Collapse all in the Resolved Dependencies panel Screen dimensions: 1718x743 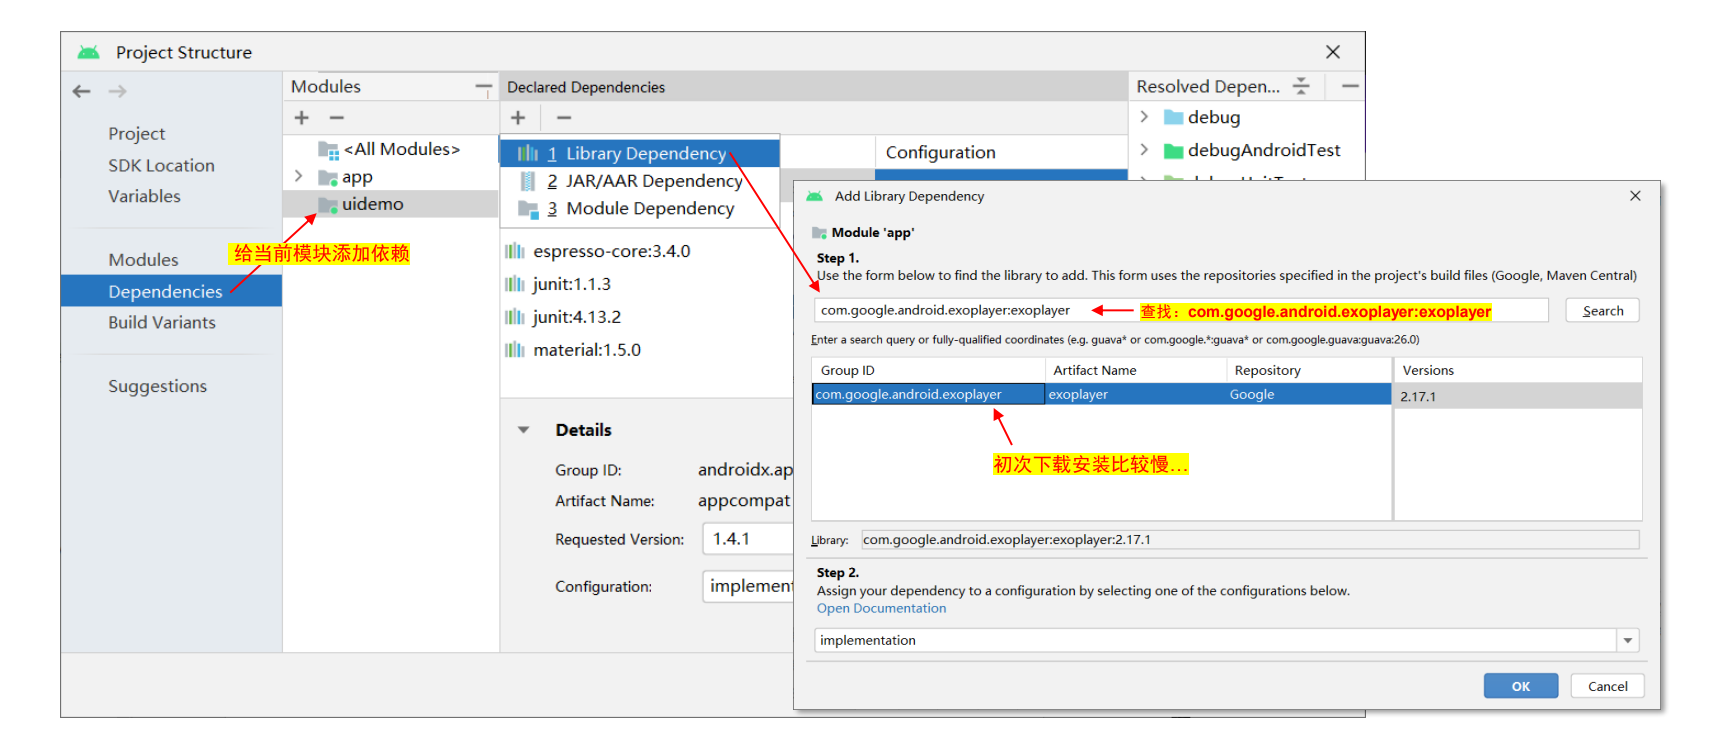pyautogui.click(x=1301, y=86)
